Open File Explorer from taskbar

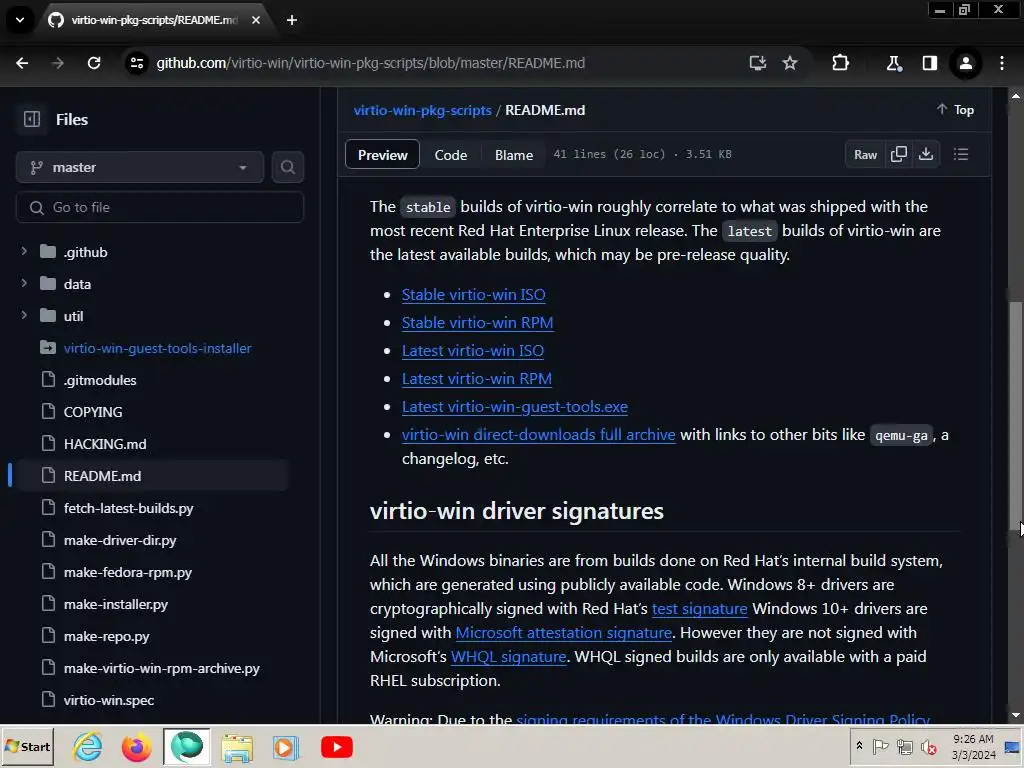pos(236,747)
